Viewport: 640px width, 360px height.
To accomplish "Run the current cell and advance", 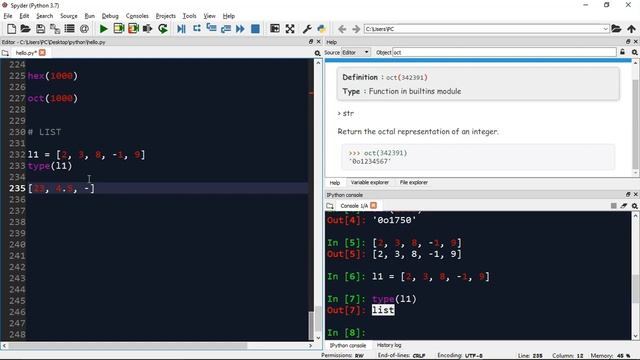I will point(133,29).
